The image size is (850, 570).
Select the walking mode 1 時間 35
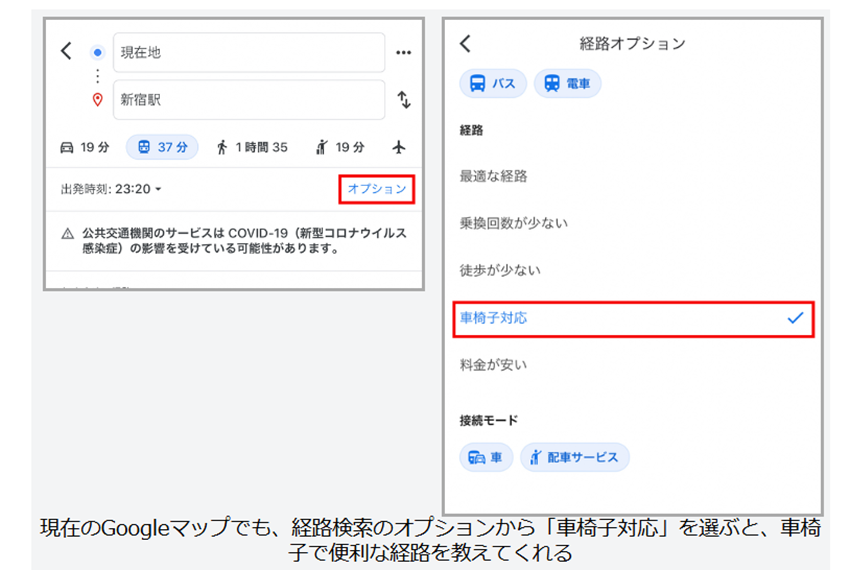point(251,147)
